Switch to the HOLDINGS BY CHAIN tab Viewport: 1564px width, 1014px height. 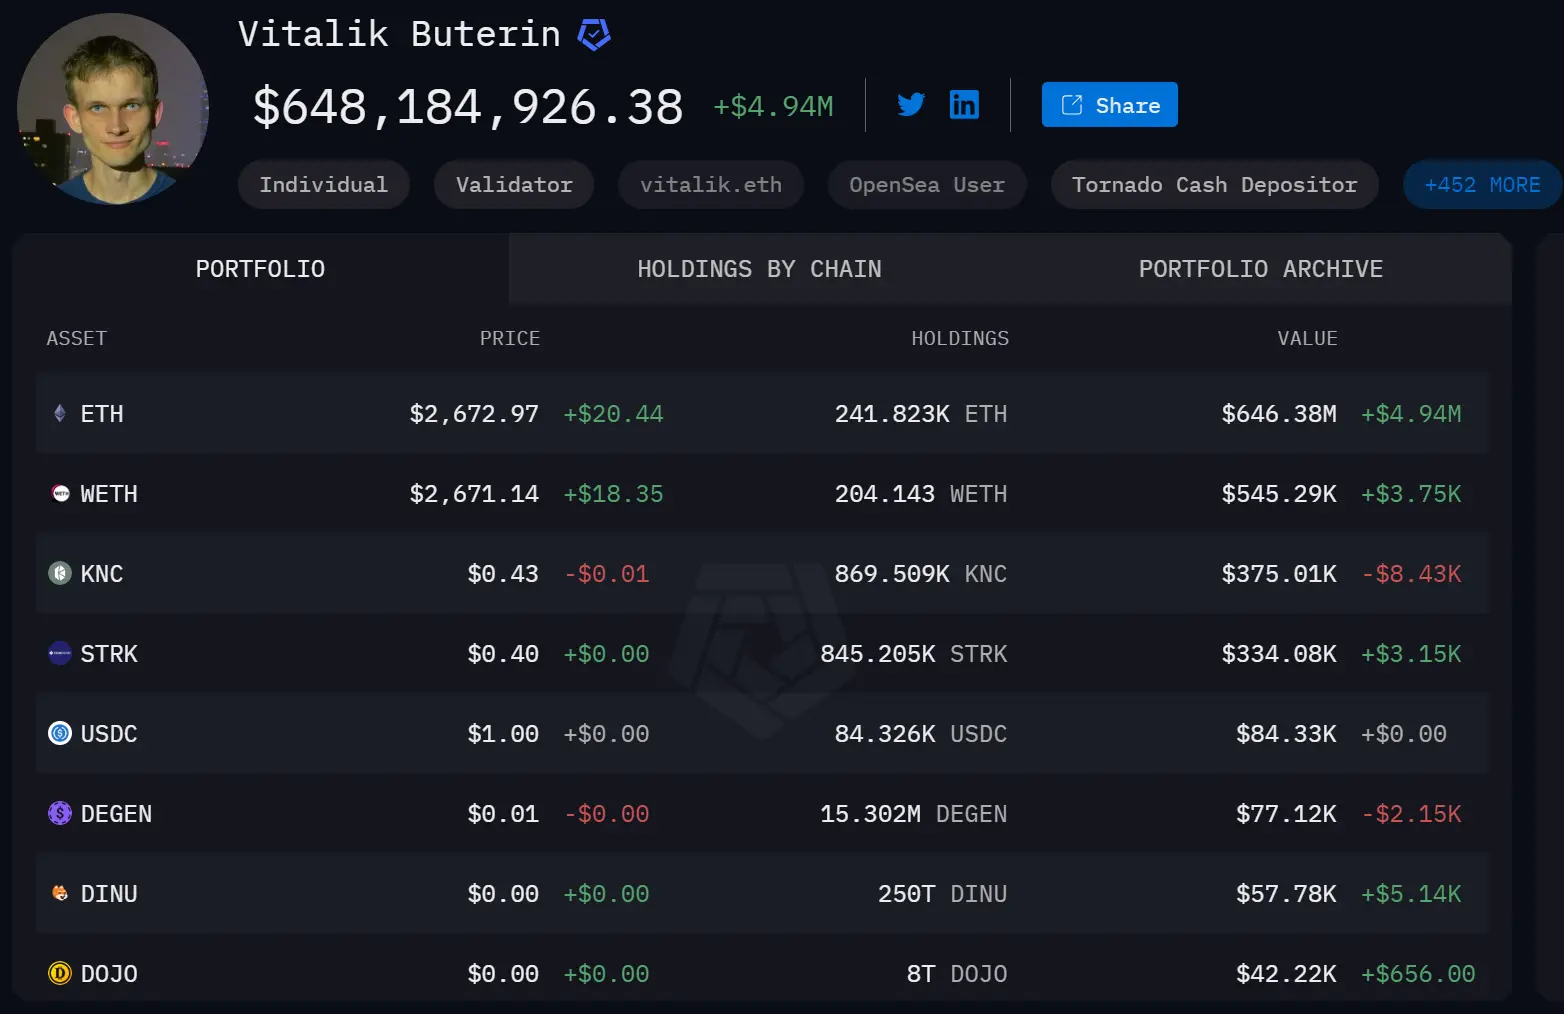click(760, 269)
